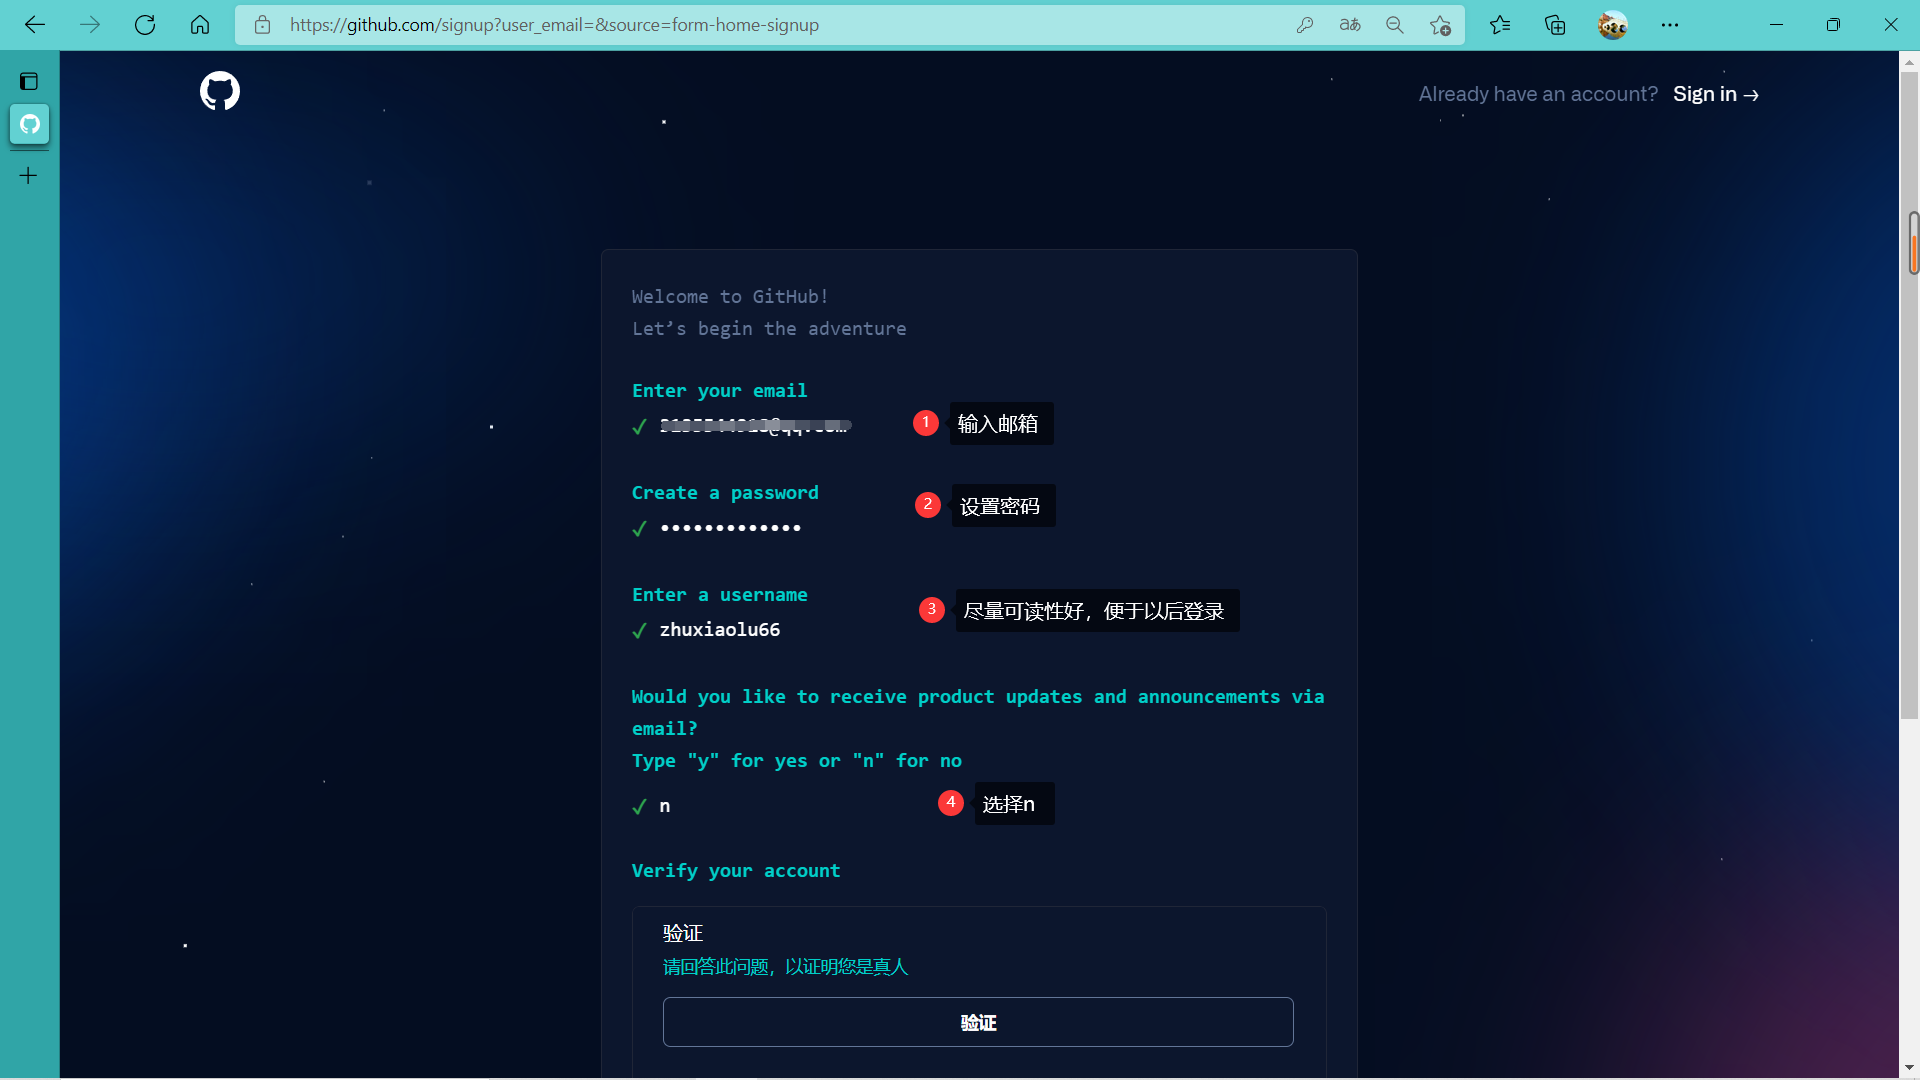Go back to the previous page
The width and height of the screenshot is (1920, 1080).
tap(35, 25)
